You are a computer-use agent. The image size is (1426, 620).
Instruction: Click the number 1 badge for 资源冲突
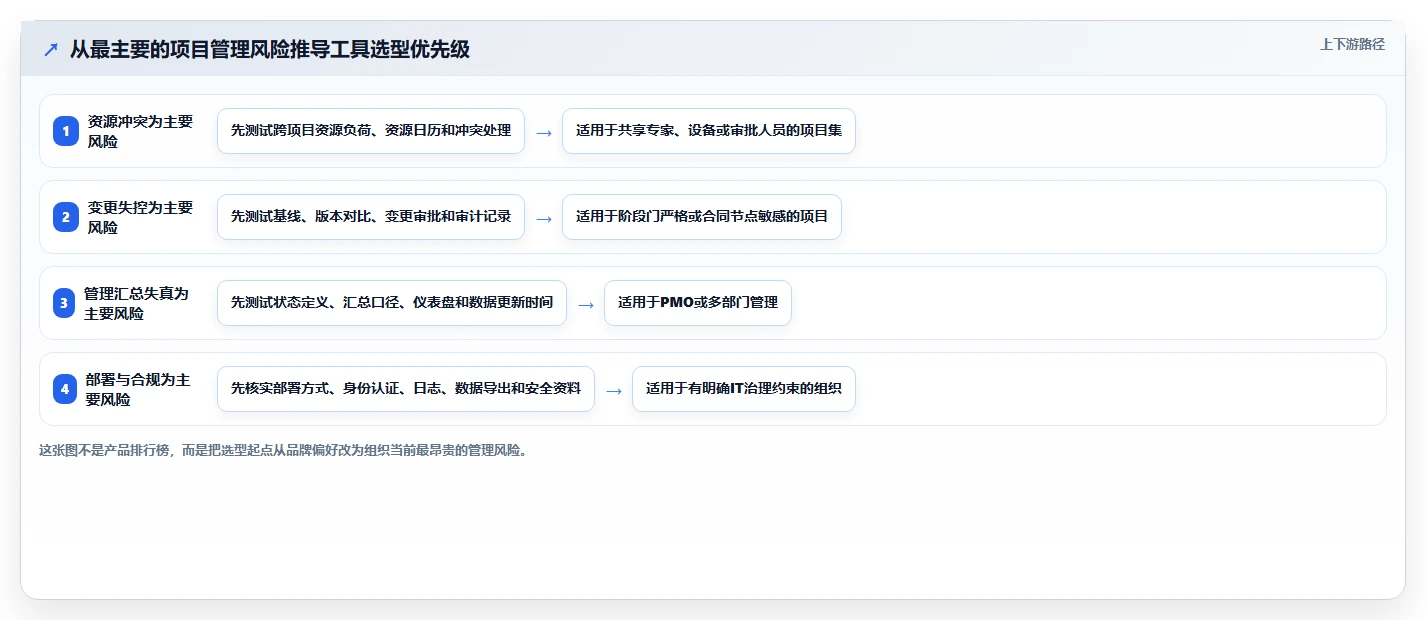[65, 131]
